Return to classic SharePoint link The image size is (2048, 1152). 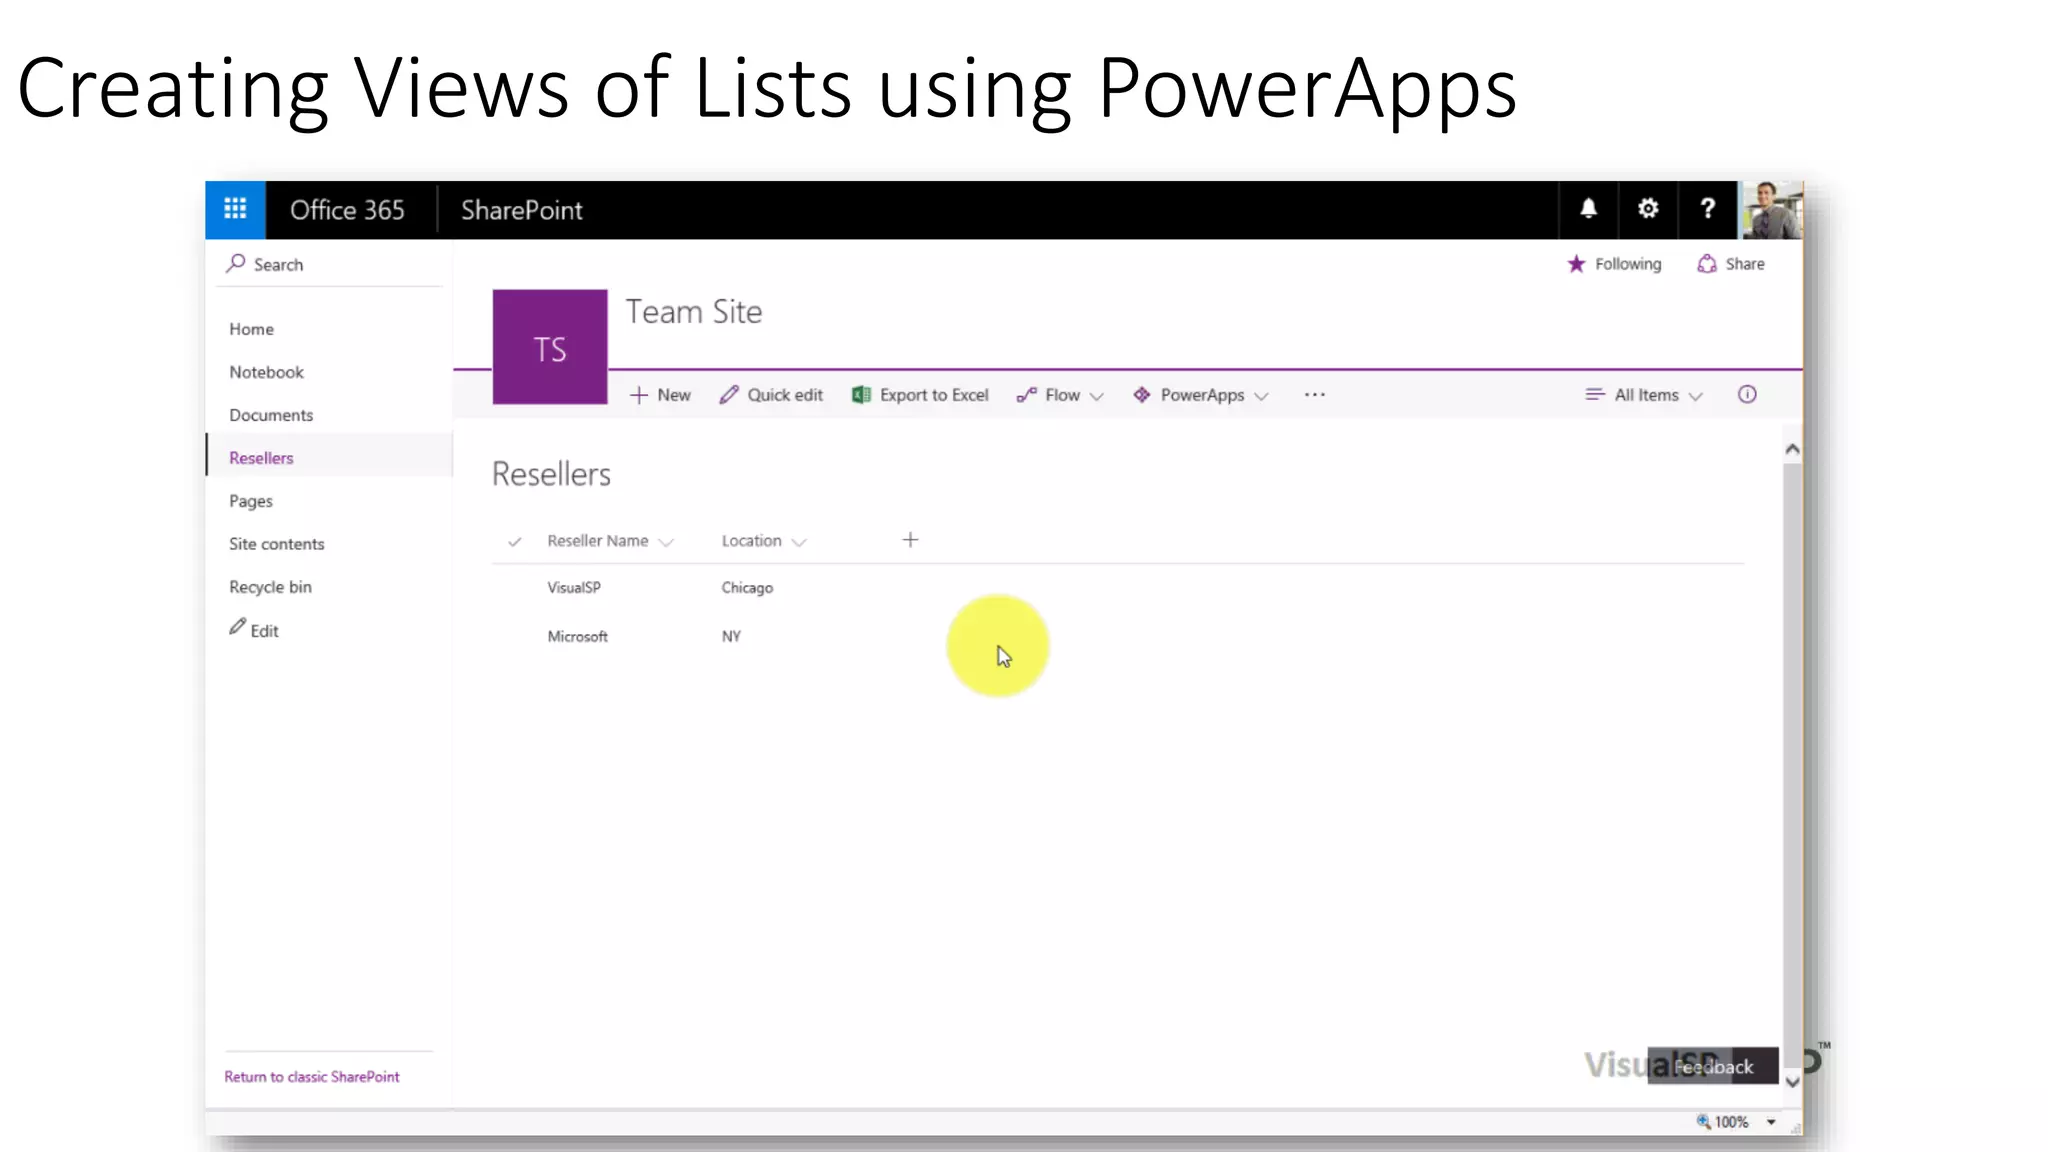click(x=312, y=1077)
